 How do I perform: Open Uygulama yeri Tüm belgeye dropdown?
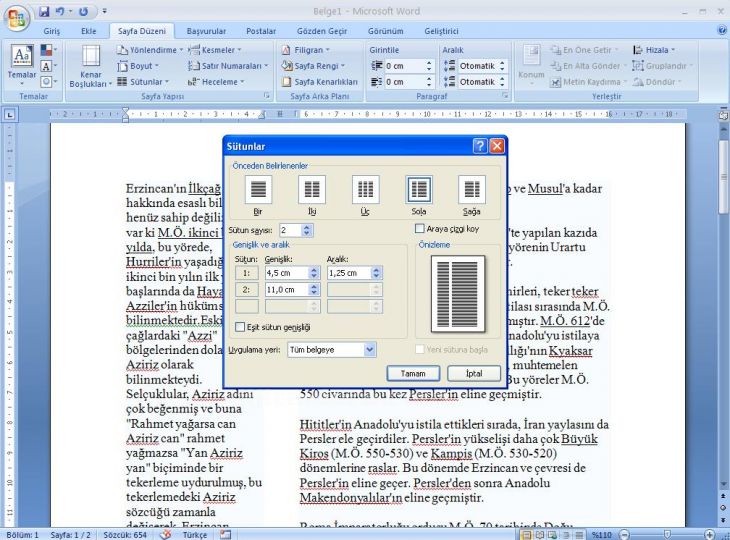(x=370, y=350)
